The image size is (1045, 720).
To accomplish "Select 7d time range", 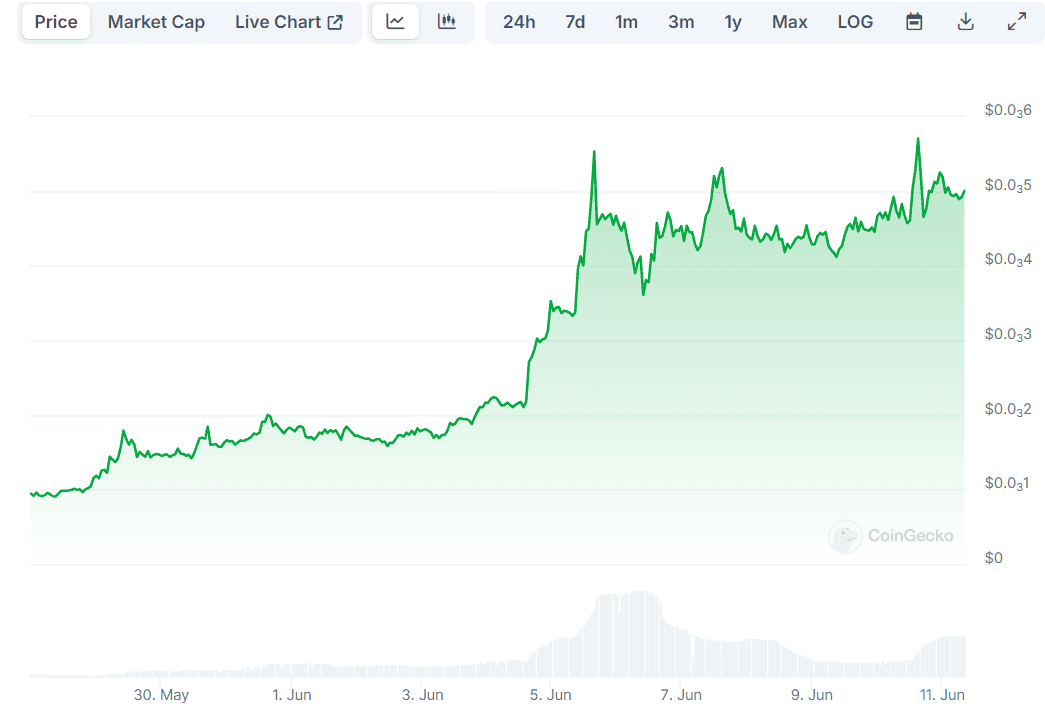I will pos(575,22).
